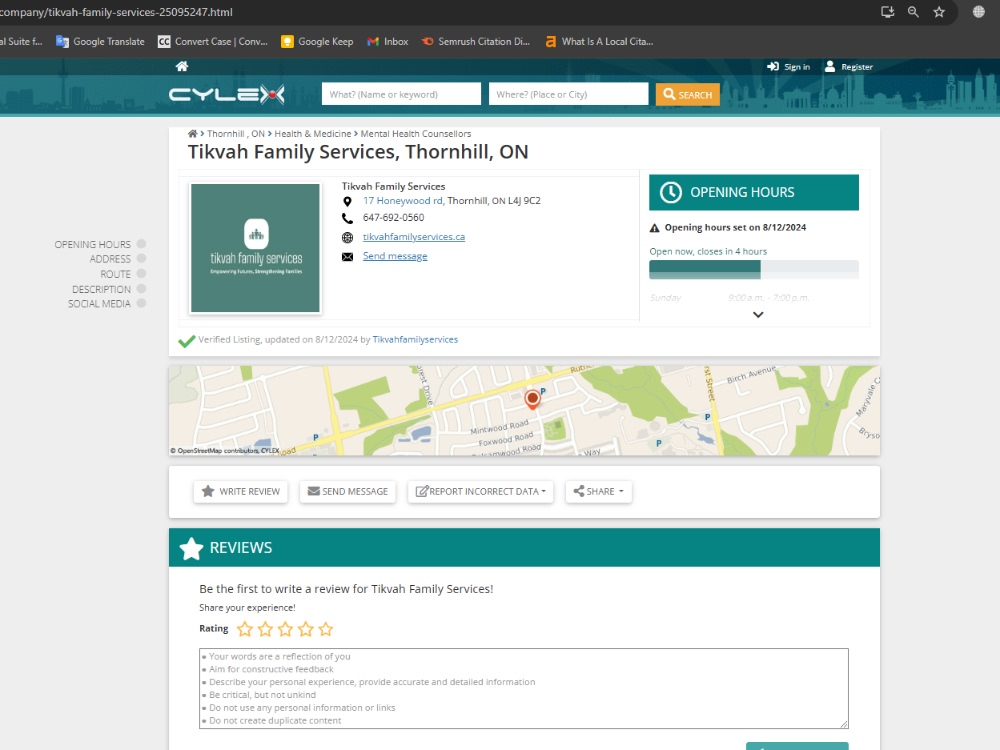Click the browser zoom magnifier icon

point(913,12)
